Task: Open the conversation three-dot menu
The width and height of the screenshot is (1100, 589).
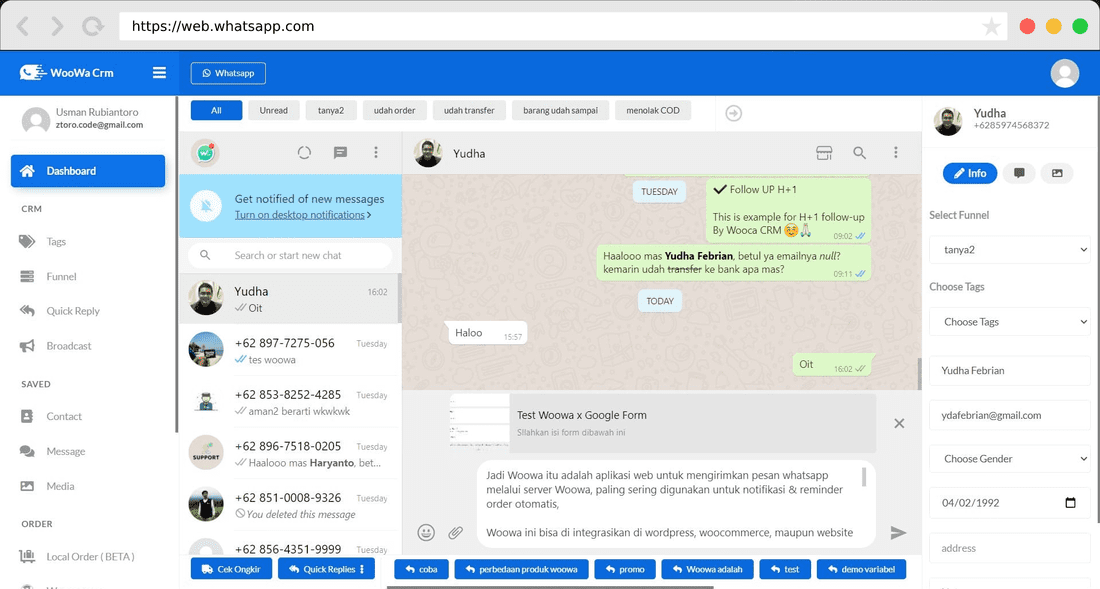Action: pyautogui.click(x=896, y=152)
